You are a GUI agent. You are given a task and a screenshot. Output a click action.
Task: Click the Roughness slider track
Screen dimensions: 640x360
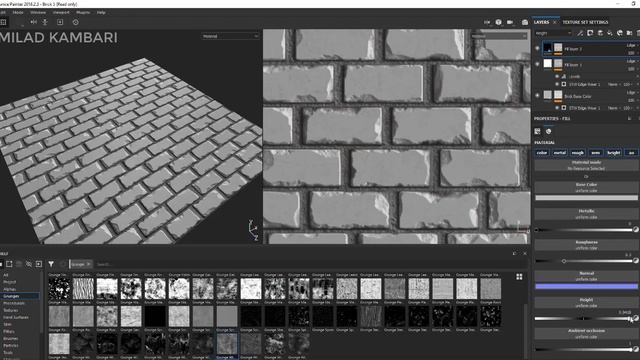(x=584, y=261)
